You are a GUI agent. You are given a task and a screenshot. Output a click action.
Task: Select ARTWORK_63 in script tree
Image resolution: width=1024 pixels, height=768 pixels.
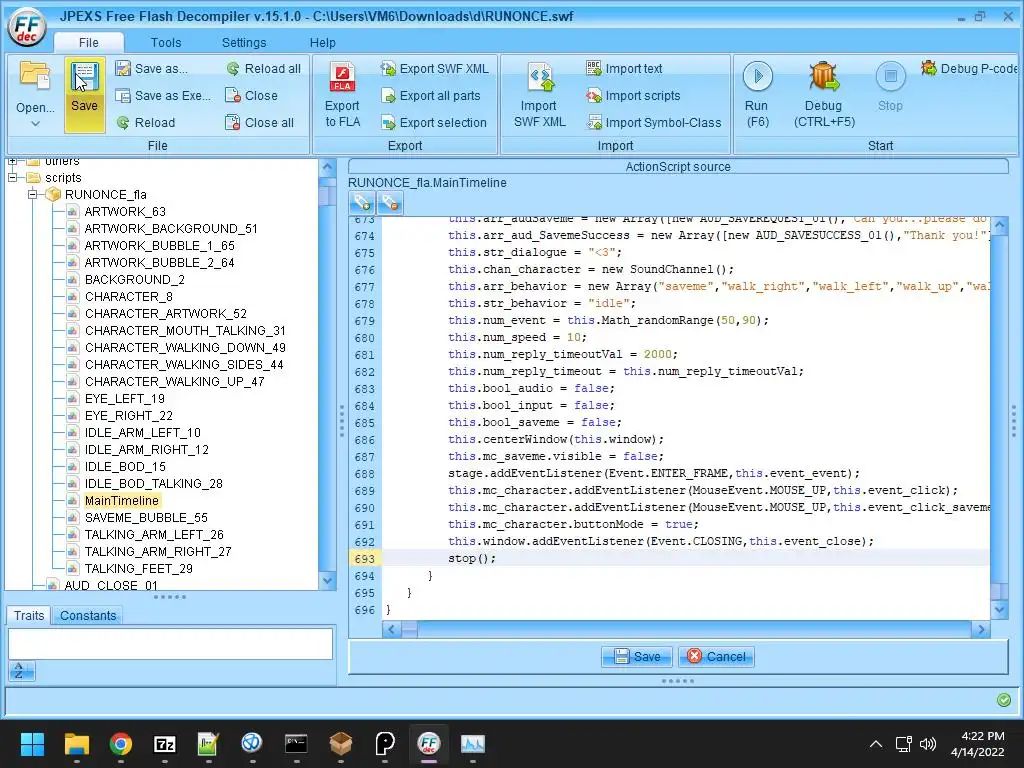(x=125, y=212)
